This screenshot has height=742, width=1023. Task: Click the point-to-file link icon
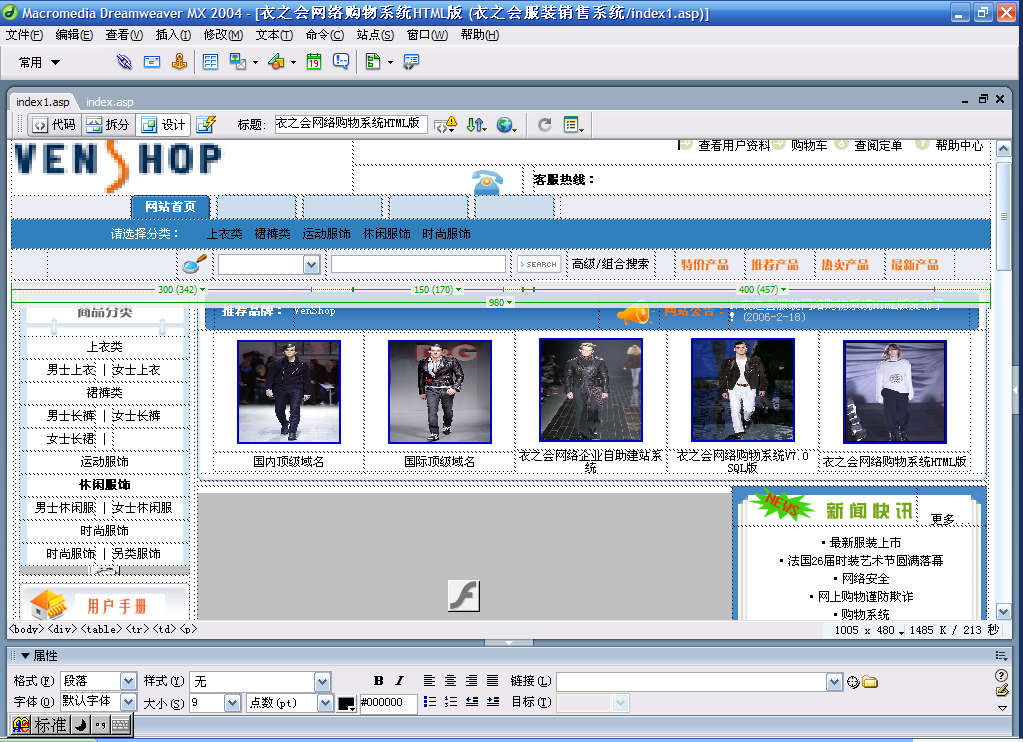coord(853,683)
